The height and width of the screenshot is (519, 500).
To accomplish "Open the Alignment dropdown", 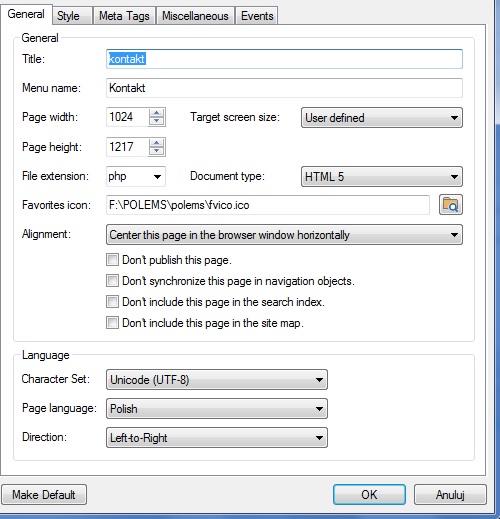I will 284,235.
